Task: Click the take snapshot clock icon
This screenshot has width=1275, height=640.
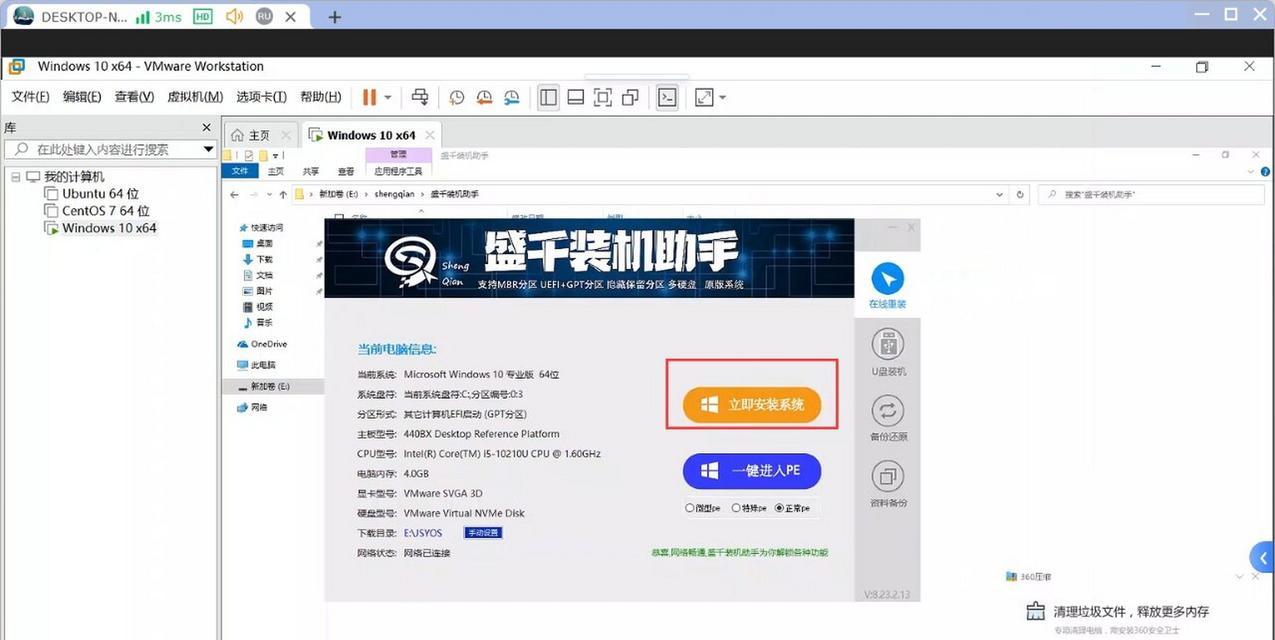Action: click(457, 97)
